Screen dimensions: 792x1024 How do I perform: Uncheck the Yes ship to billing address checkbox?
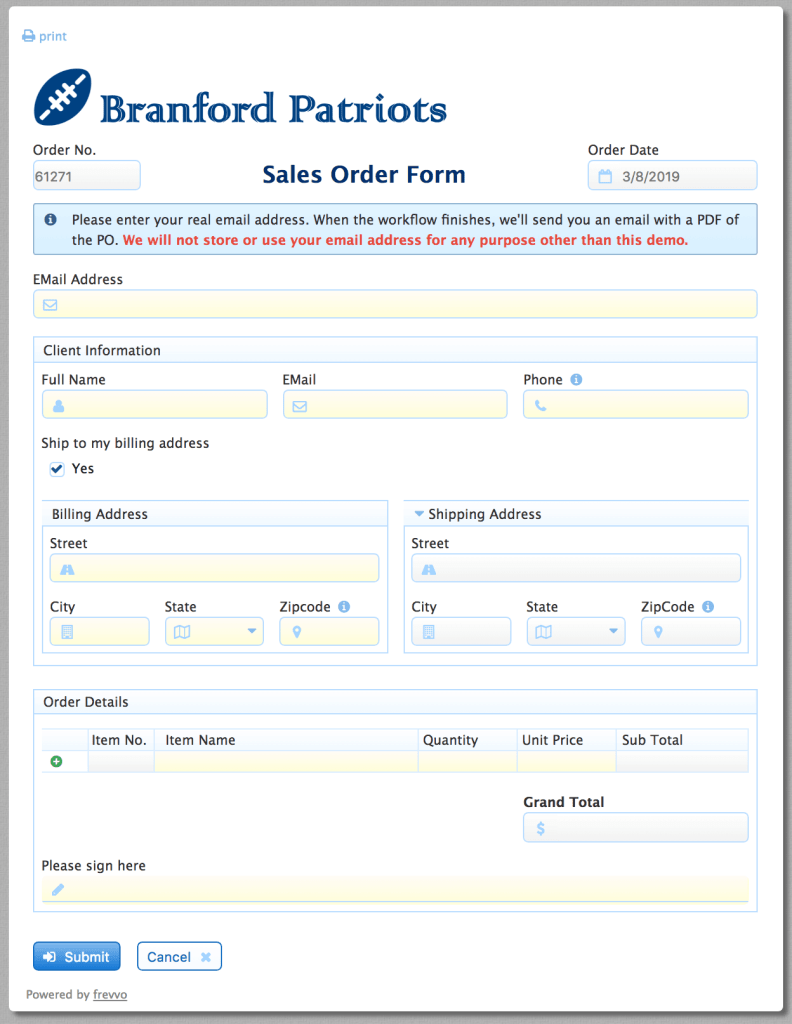[x=57, y=469]
